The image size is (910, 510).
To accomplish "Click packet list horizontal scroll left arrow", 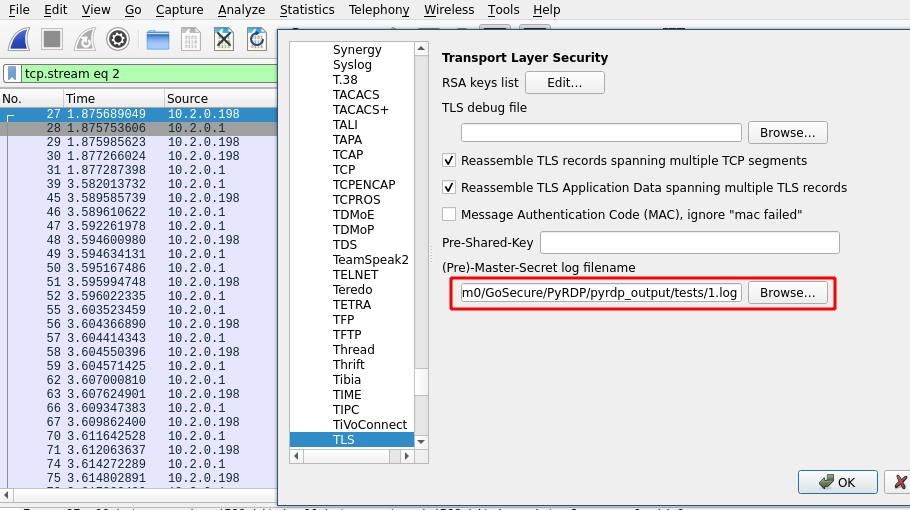I will coord(6,495).
